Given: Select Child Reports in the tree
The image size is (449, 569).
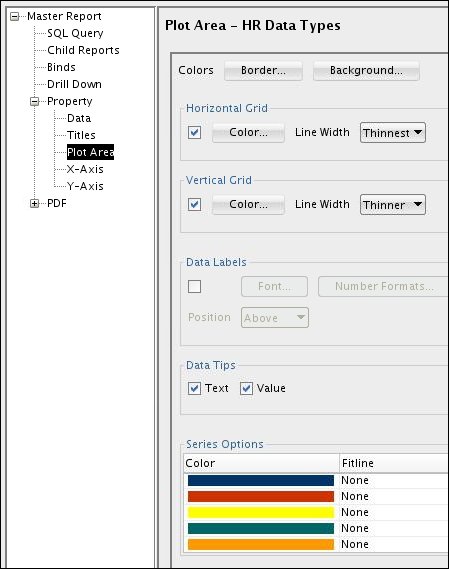Looking at the screenshot, I should [83, 50].
